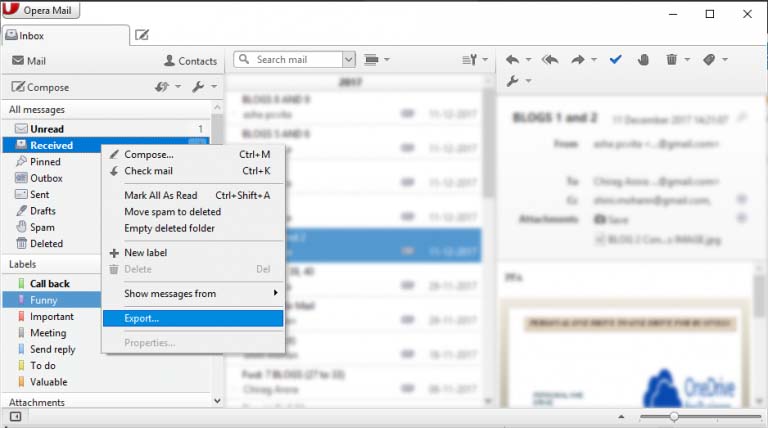Click the Label tag icon
The width and height of the screenshot is (768, 428).
709,60
